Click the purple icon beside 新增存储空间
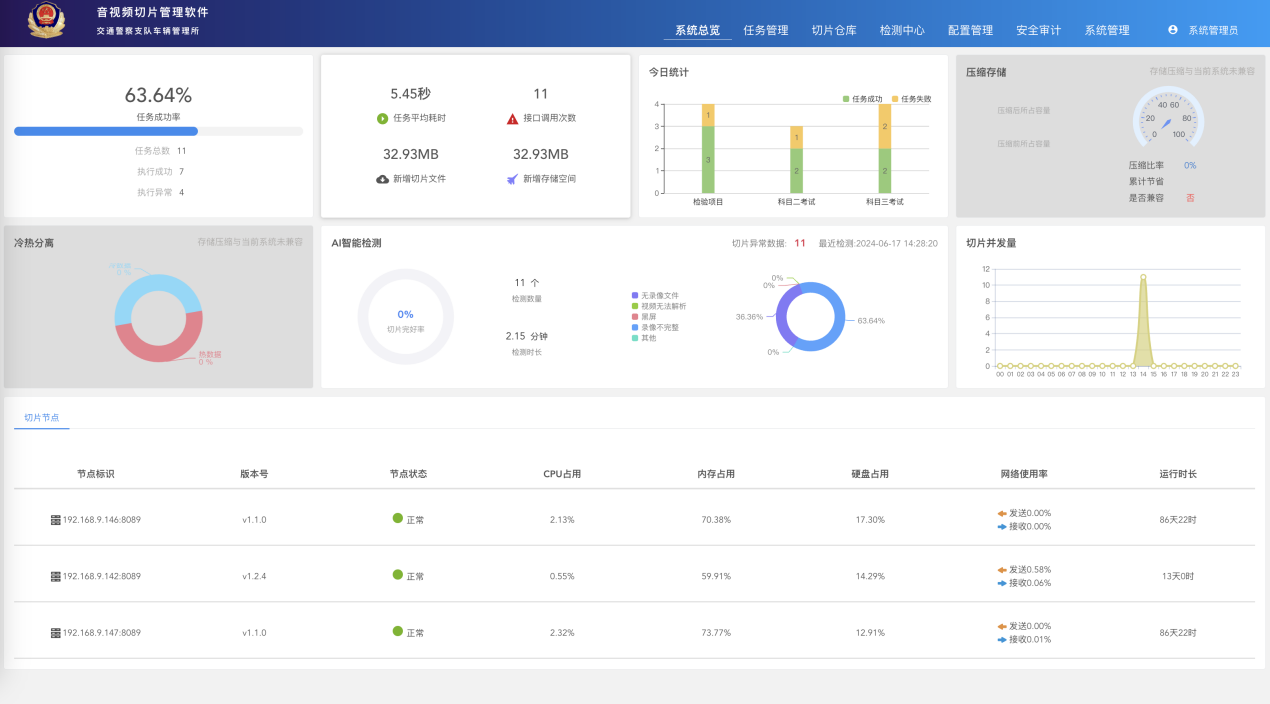 (512, 179)
